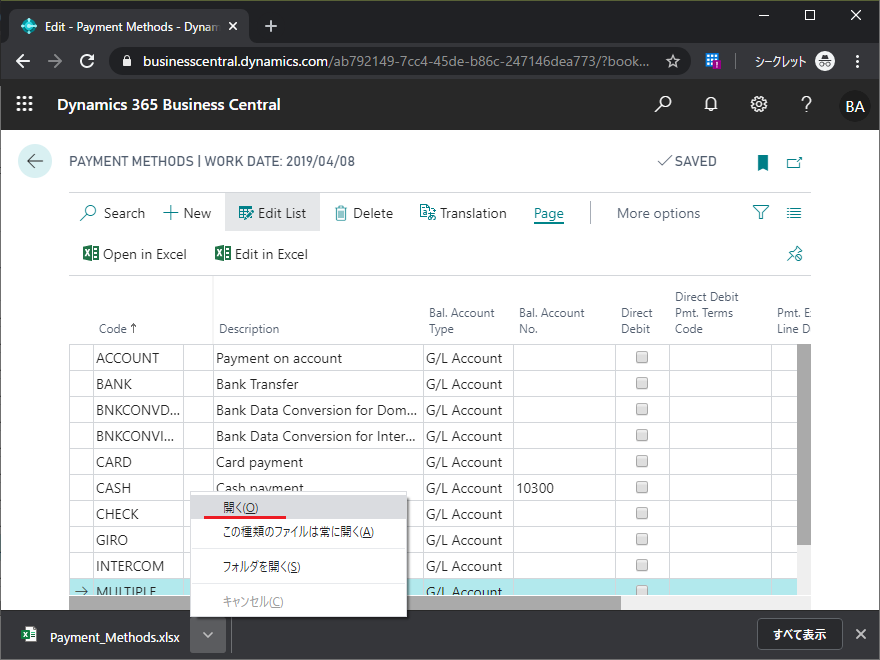
Task: Click the browser address bar URL
Action: [x=396, y=61]
